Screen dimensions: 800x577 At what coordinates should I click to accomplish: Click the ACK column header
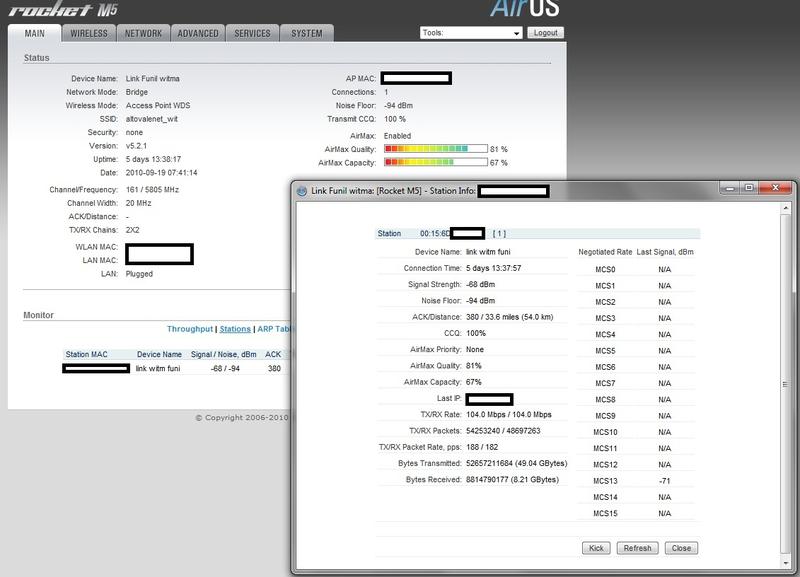[x=273, y=354]
